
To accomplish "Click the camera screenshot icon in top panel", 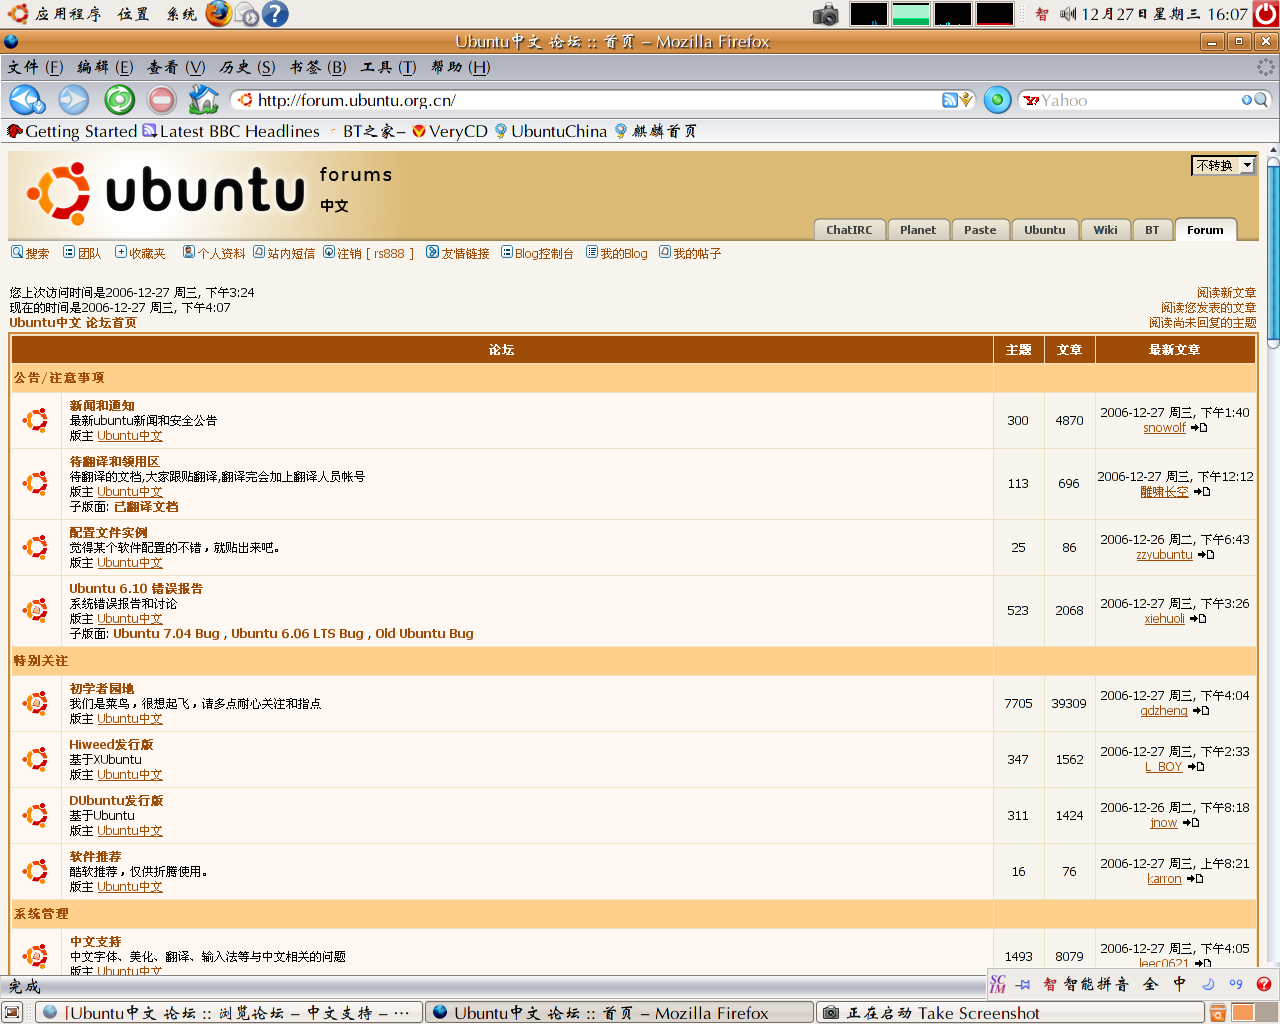I will (826, 15).
